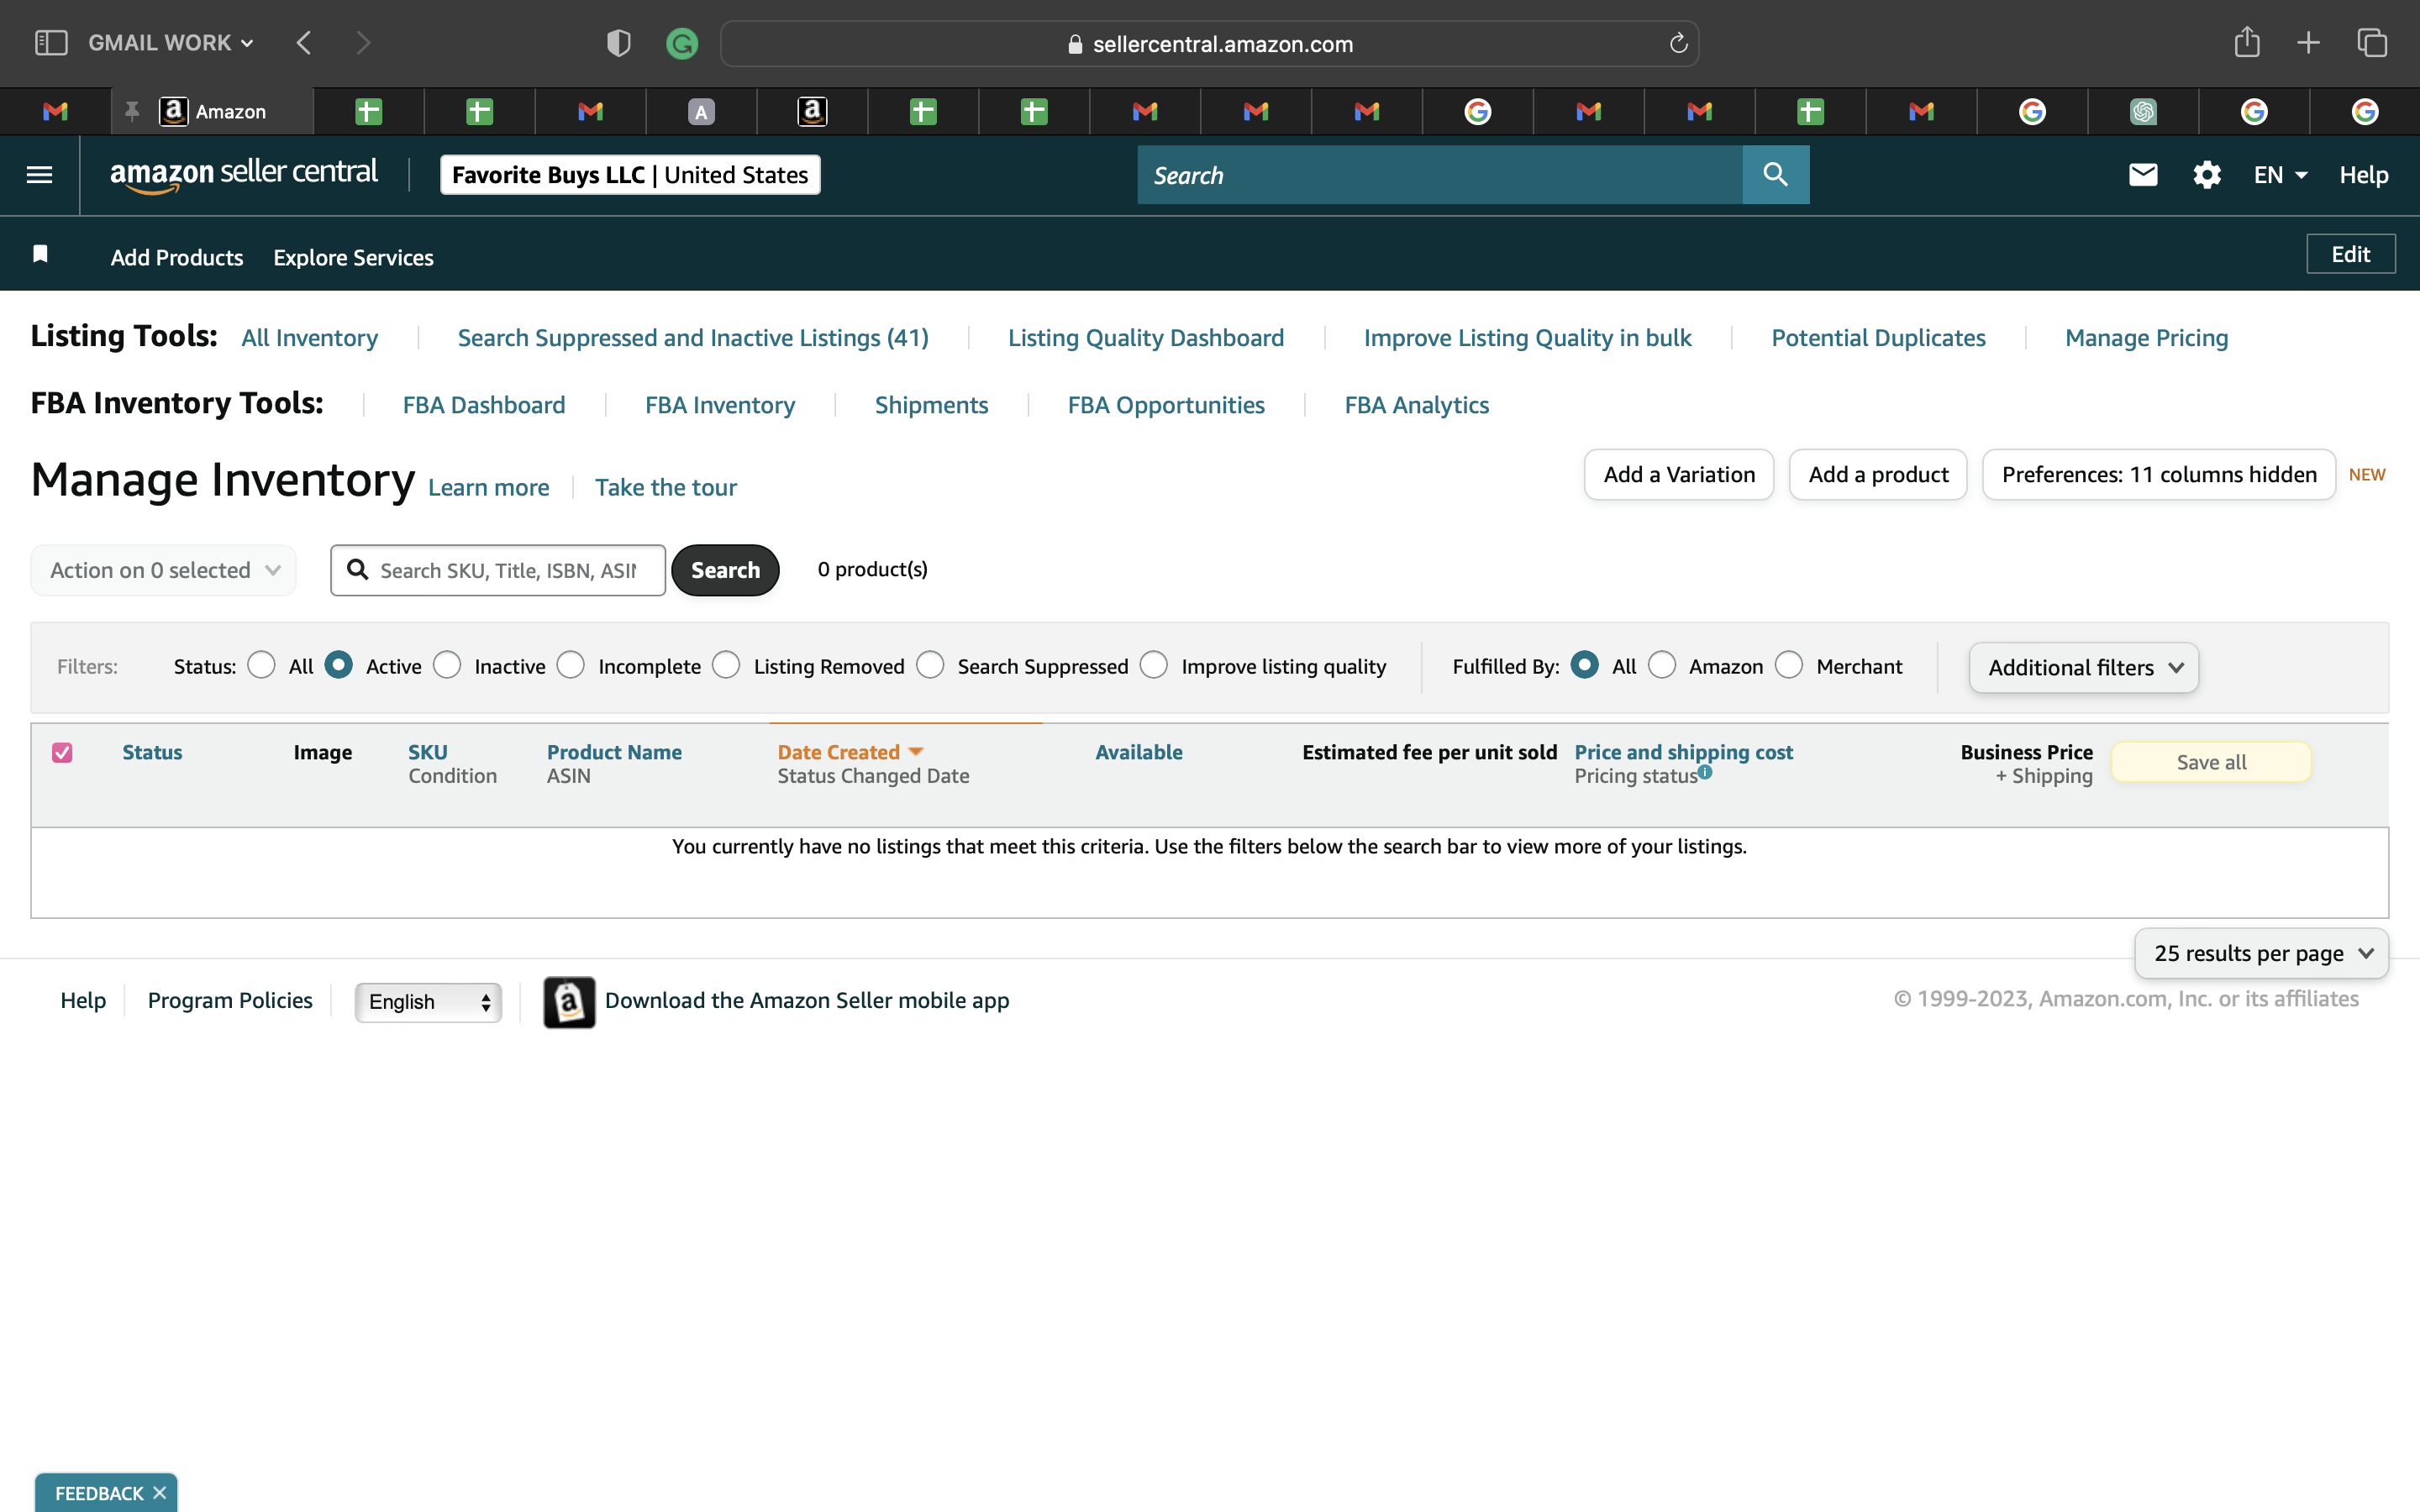Select Fulfilled By Merchant radio button
This screenshot has width=2420, height=1512.
[x=1789, y=665]
